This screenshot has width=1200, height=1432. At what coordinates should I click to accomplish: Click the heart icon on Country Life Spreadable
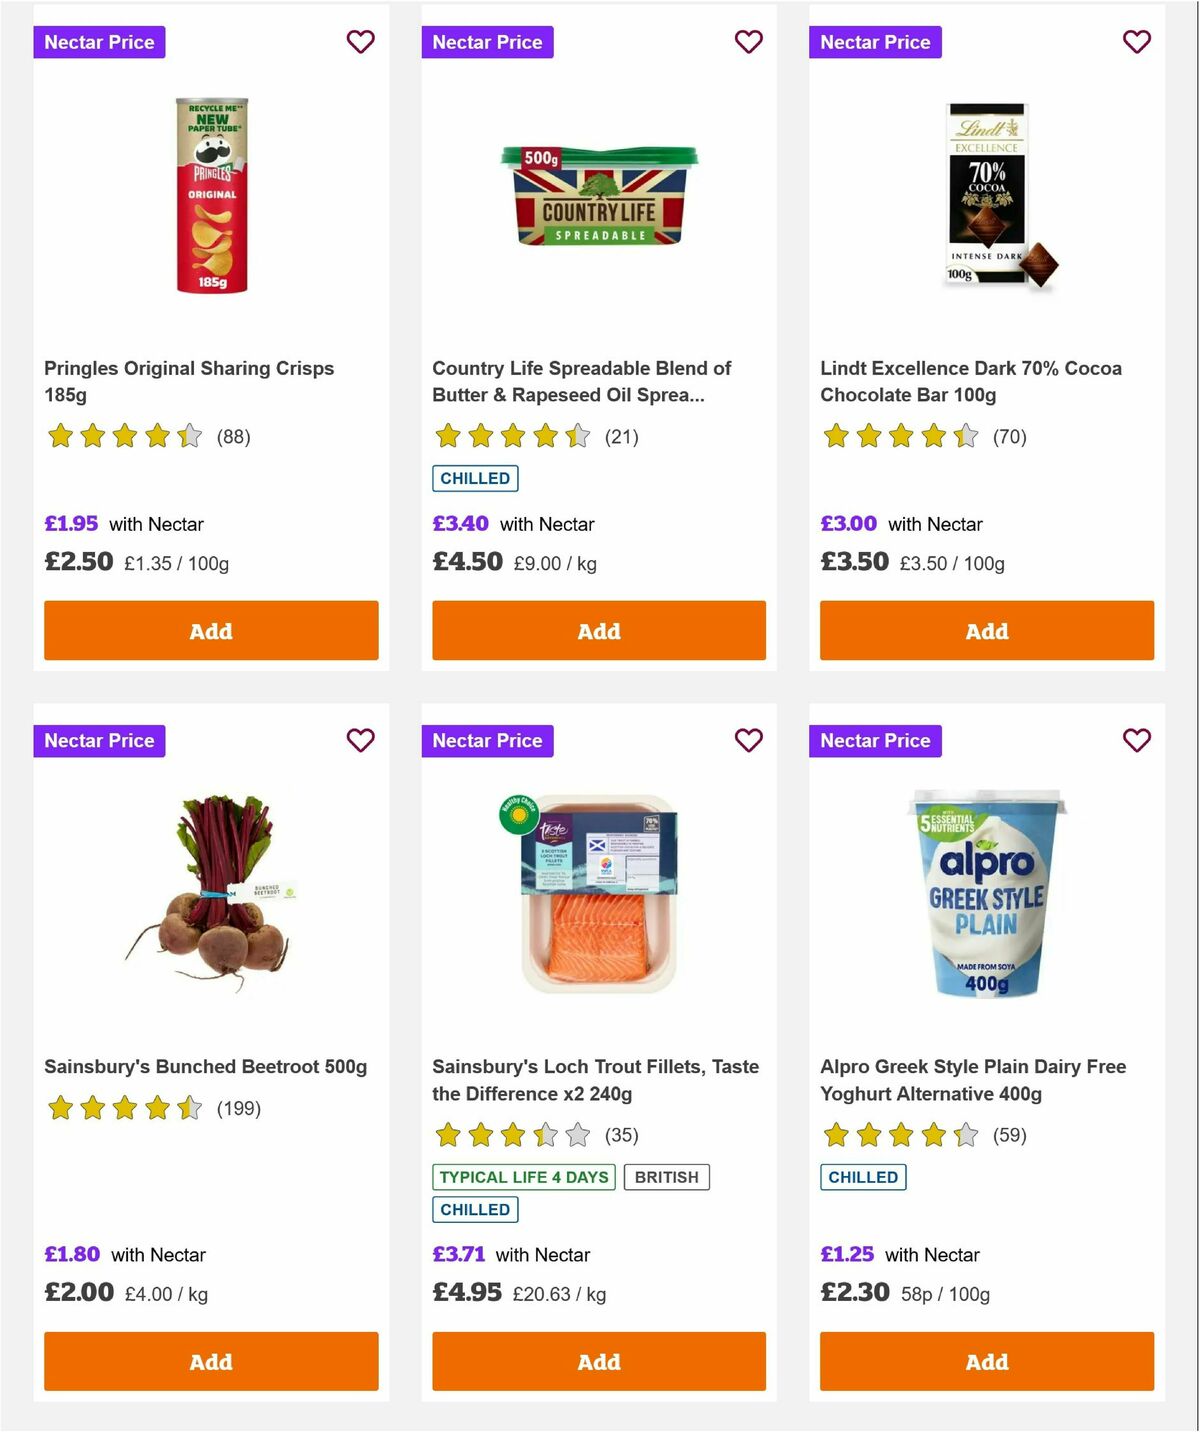(x=748, y=42)
